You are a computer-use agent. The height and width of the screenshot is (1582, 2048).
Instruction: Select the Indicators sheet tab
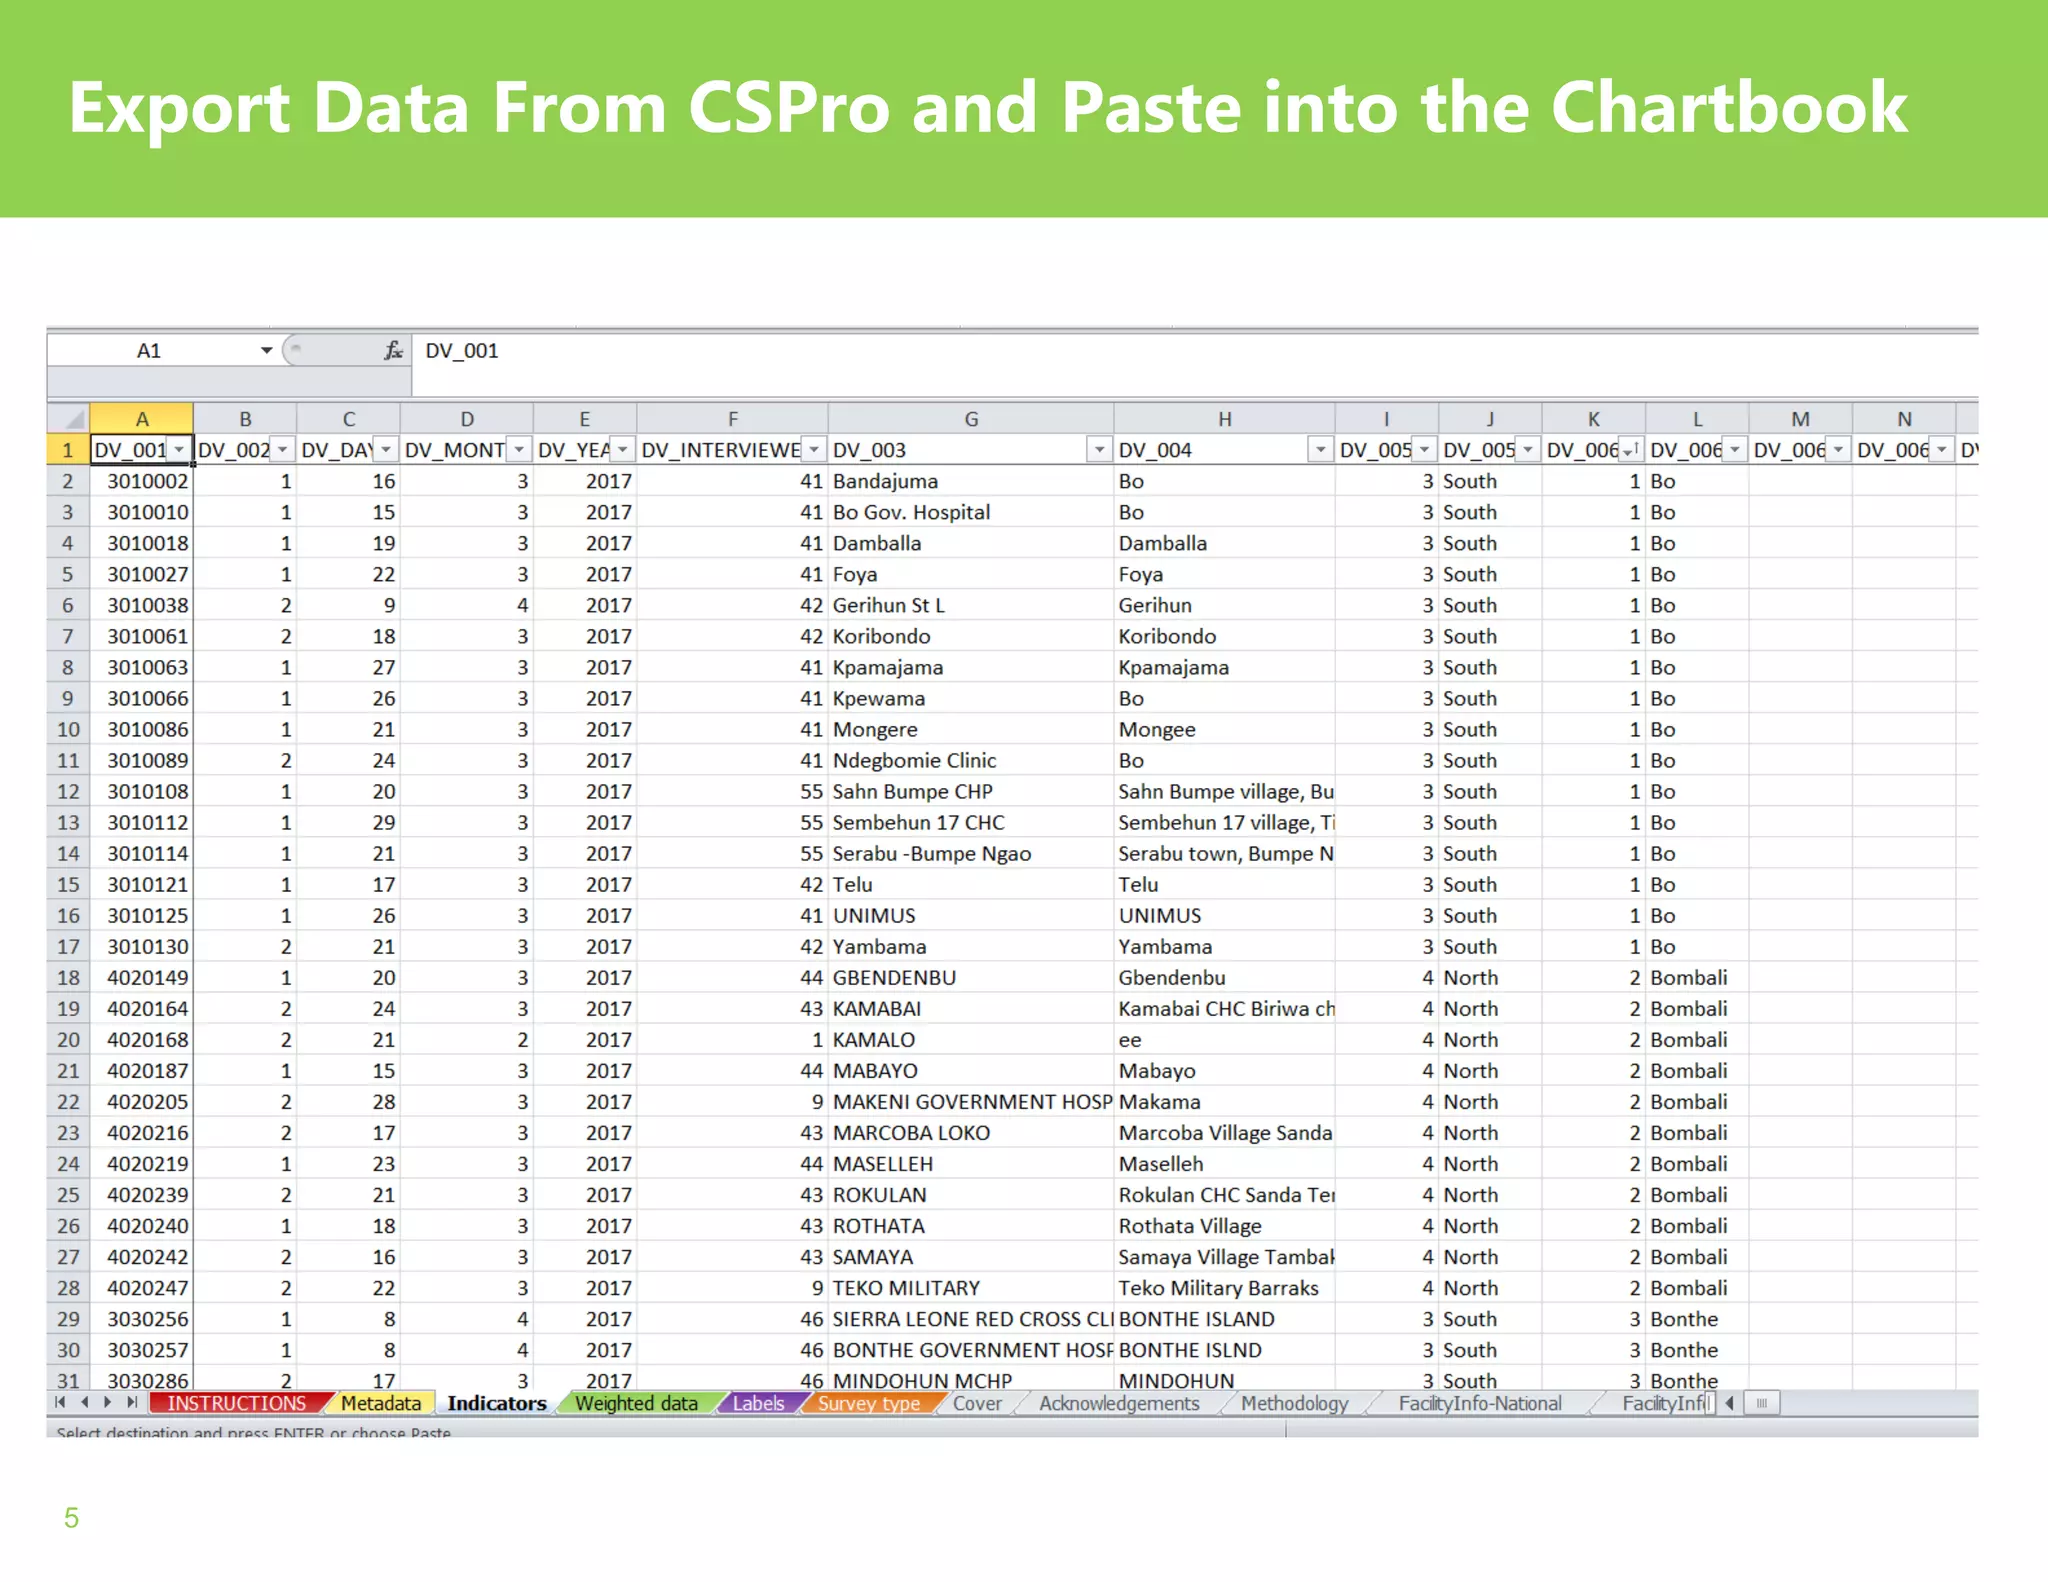[x=497, y=1403]
